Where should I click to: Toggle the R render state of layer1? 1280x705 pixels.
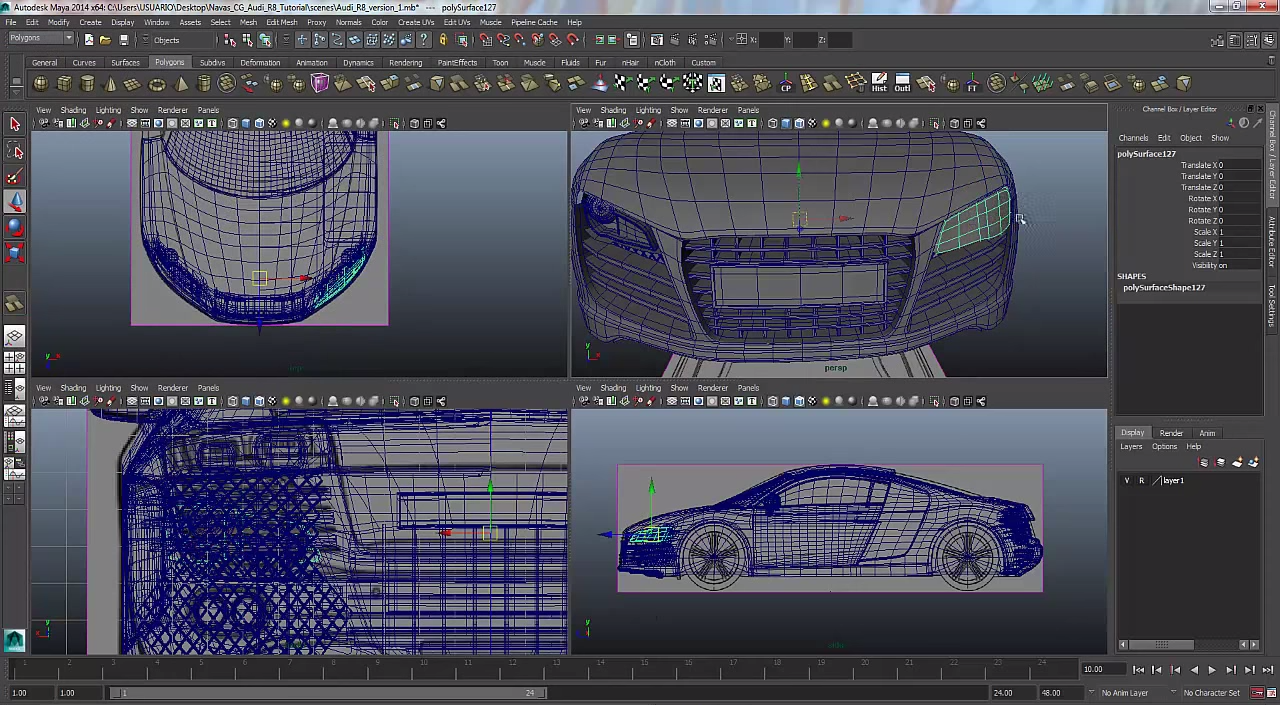(x=1141, y=481)
